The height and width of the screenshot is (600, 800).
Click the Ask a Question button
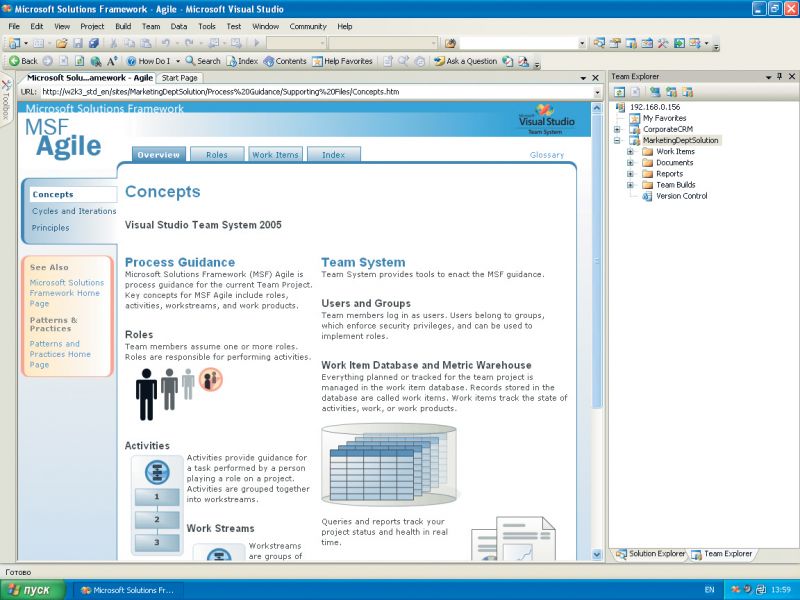(x=465, y=61)
